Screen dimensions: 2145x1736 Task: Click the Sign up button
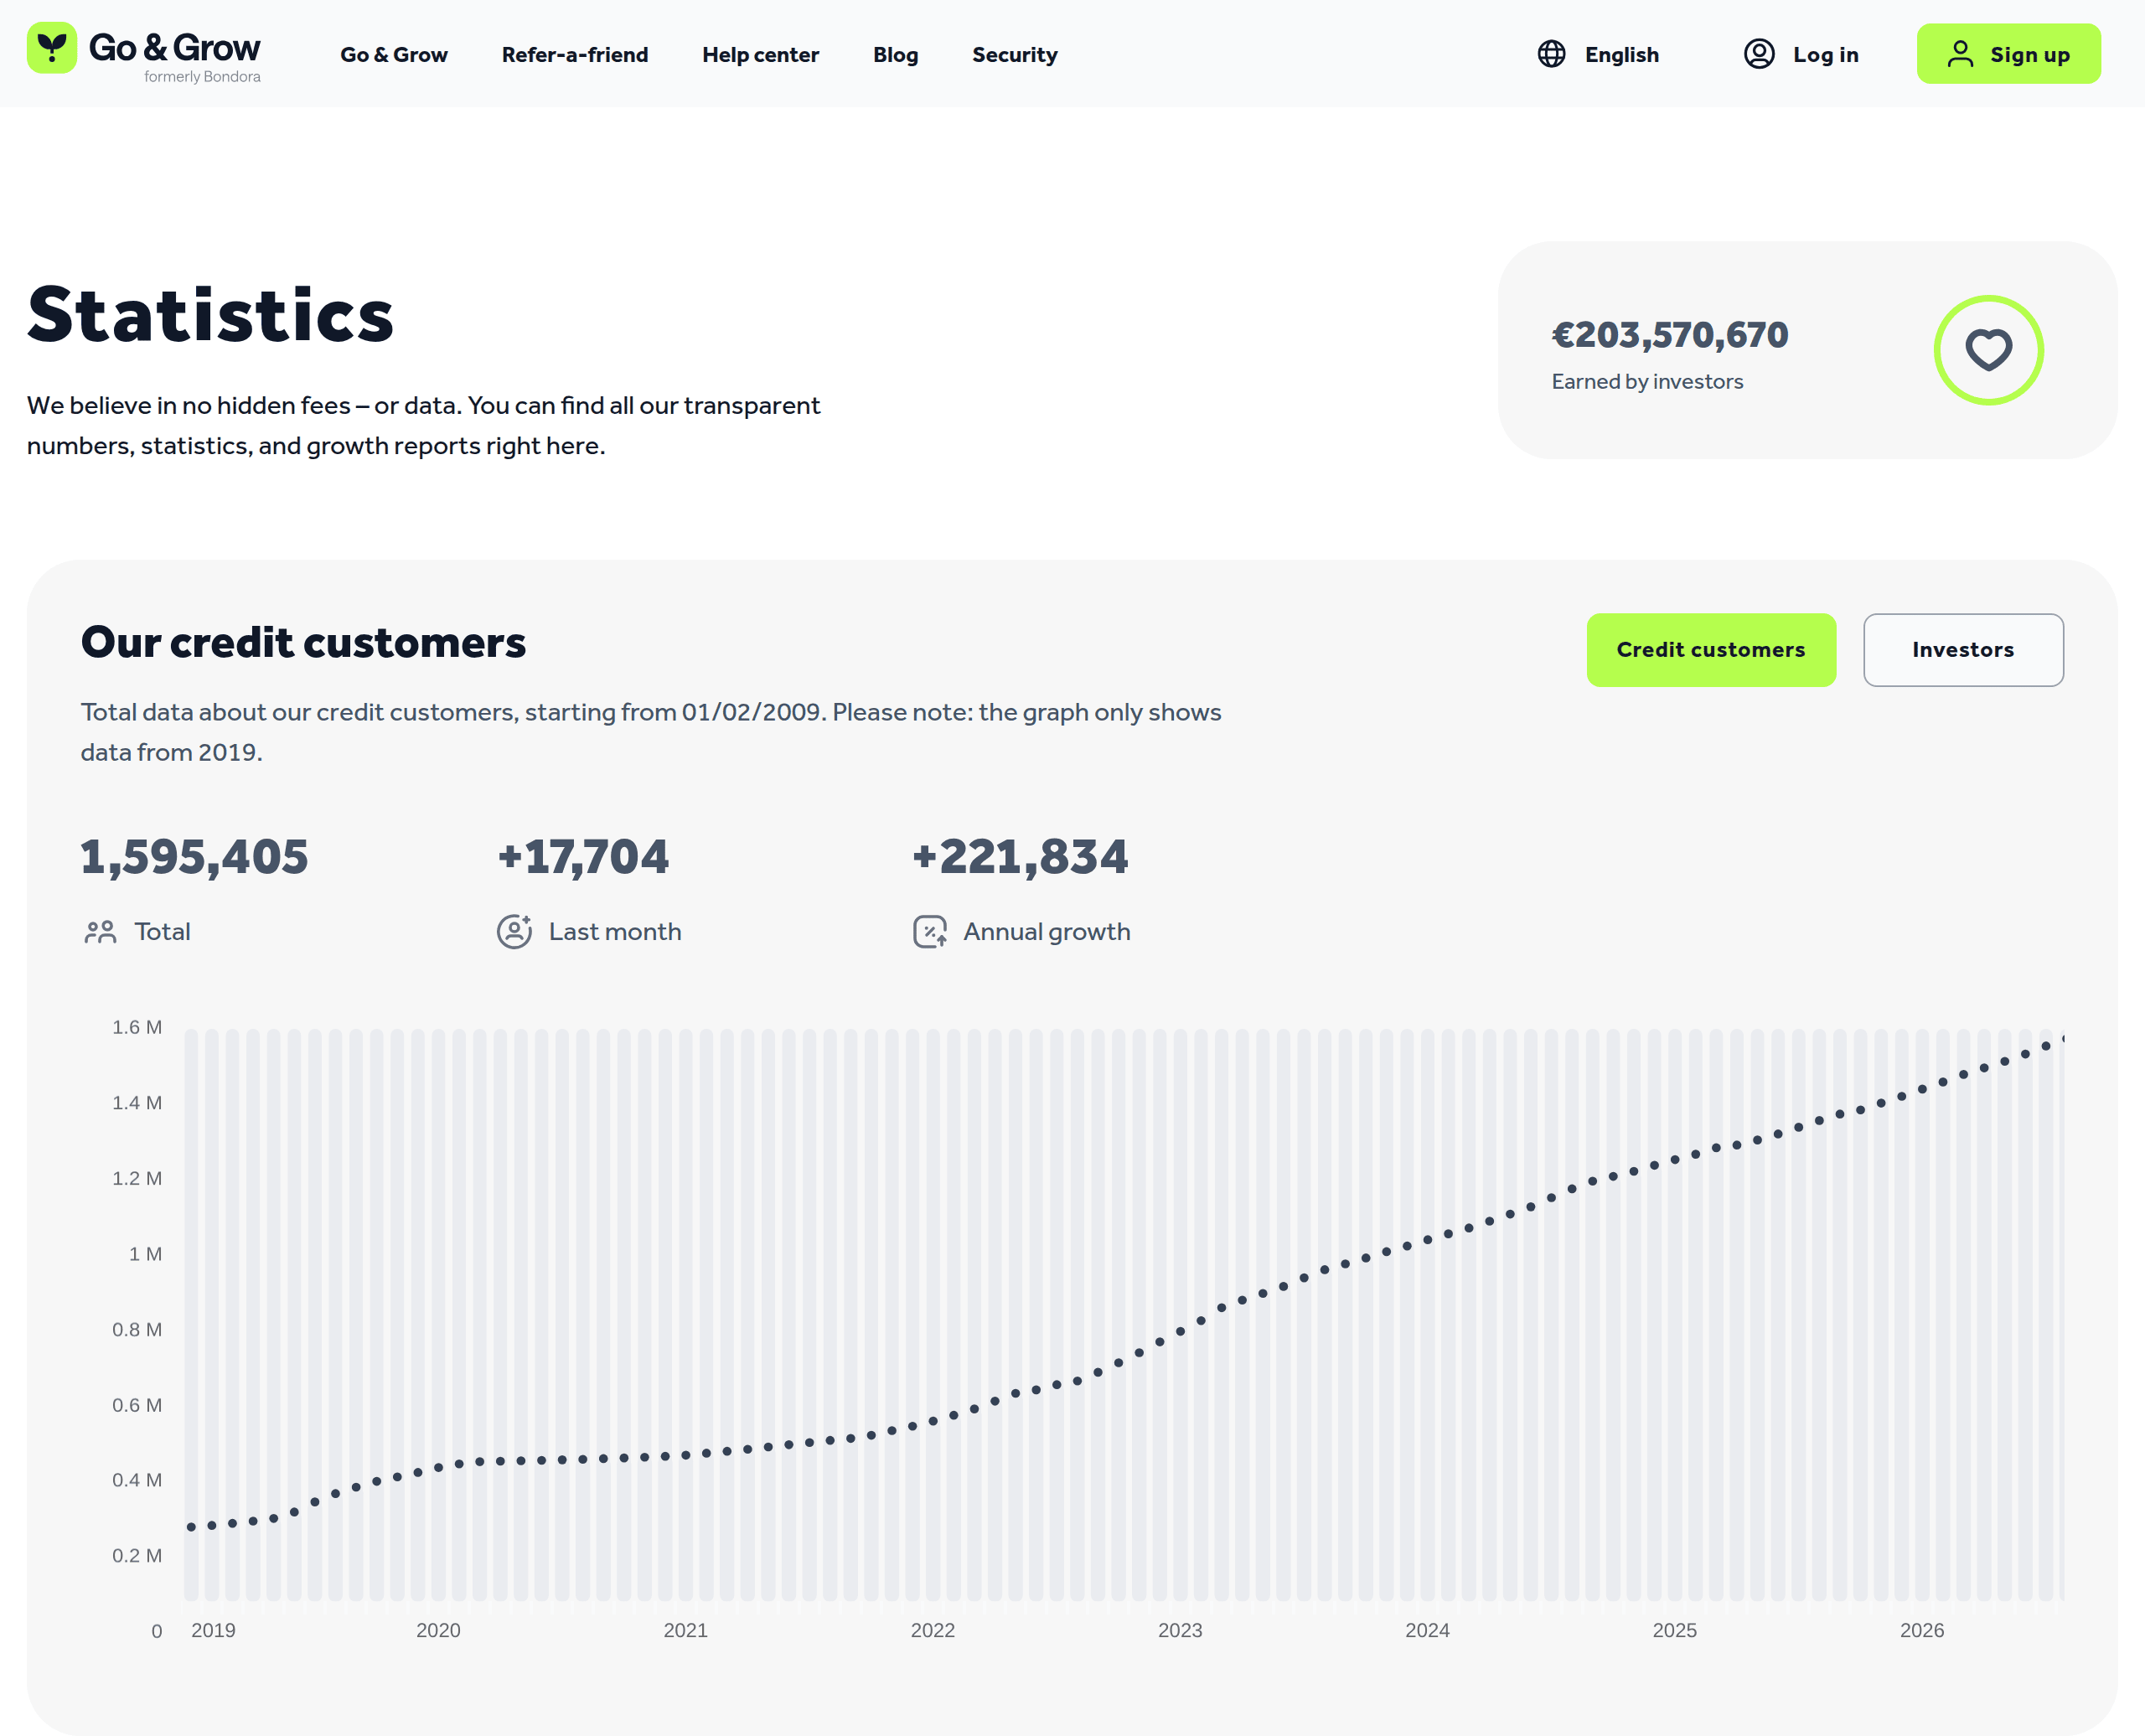point(2008,54)
